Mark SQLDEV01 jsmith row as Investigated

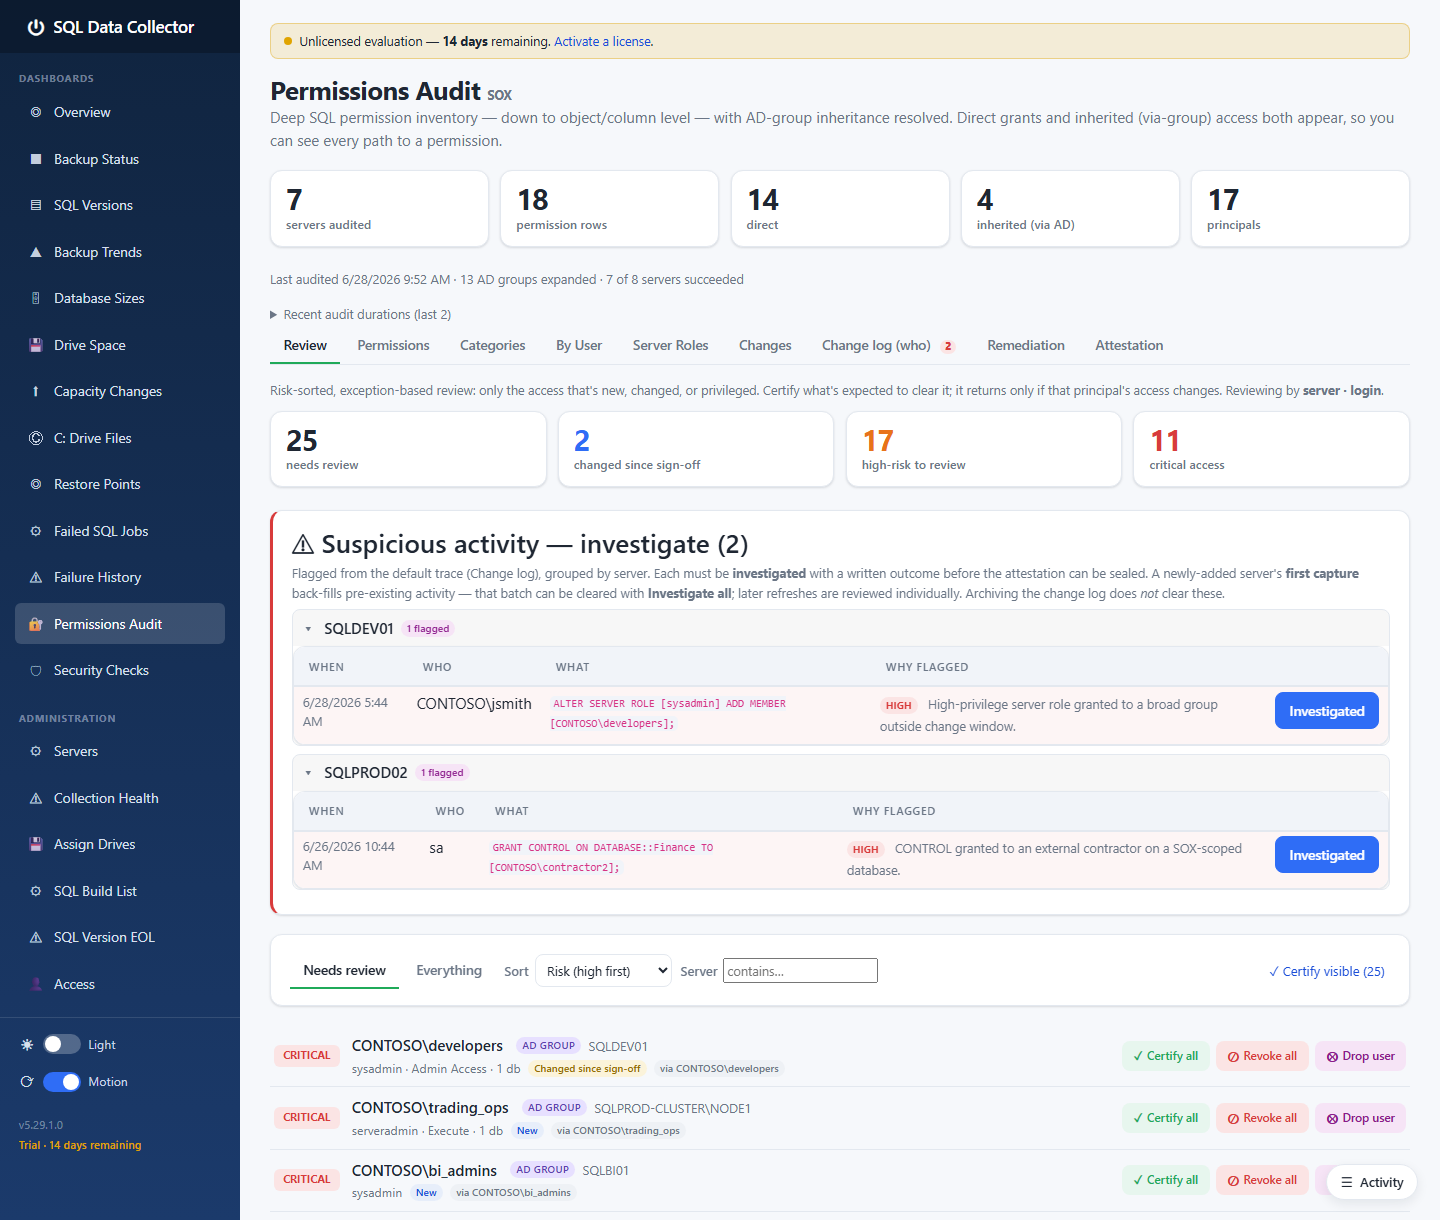pos(1326,711)
